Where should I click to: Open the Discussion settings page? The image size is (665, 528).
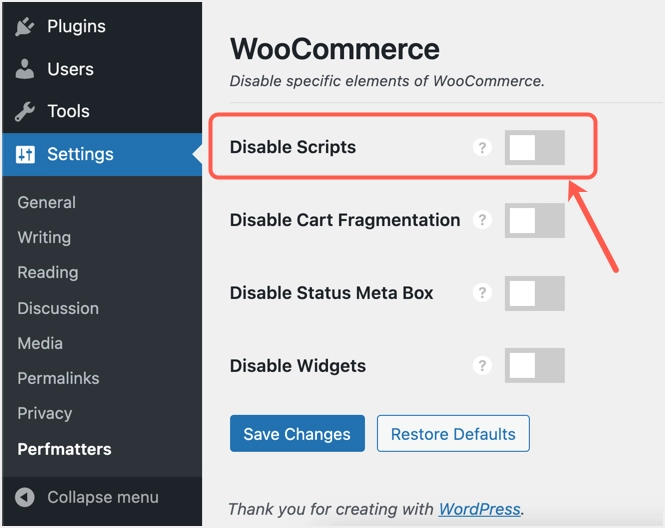pyautogui.click(x=58, y=308)
